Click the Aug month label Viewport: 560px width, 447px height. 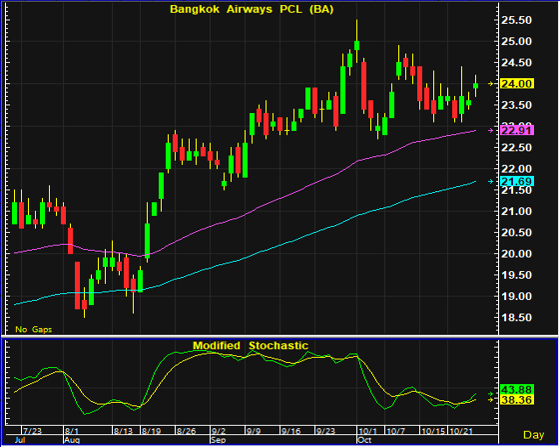pos(71,440)
